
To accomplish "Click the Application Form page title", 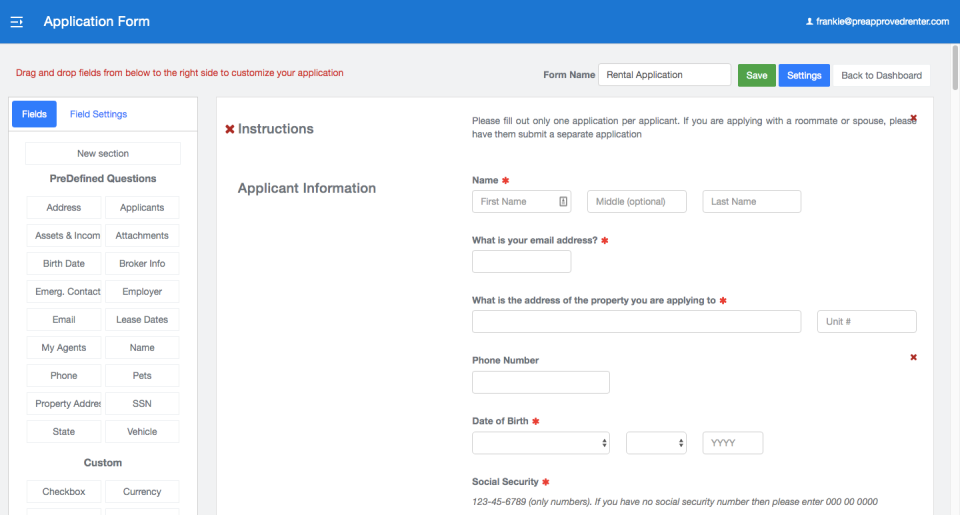I will coord(97,21).
